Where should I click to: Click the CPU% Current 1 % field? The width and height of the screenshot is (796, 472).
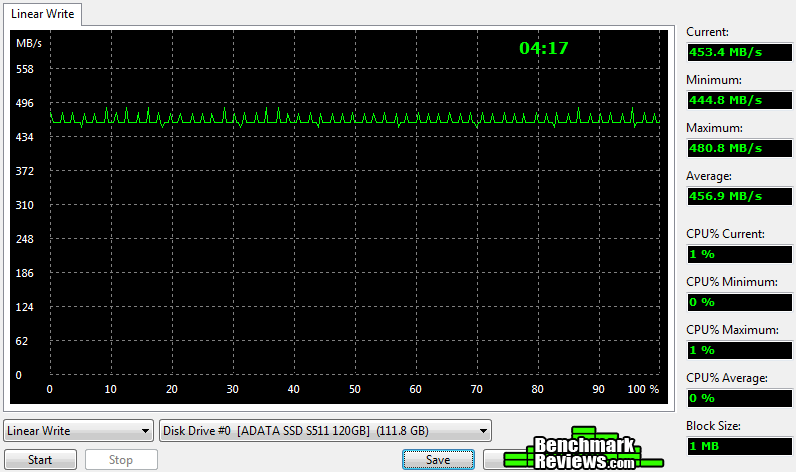coord(740,254)
